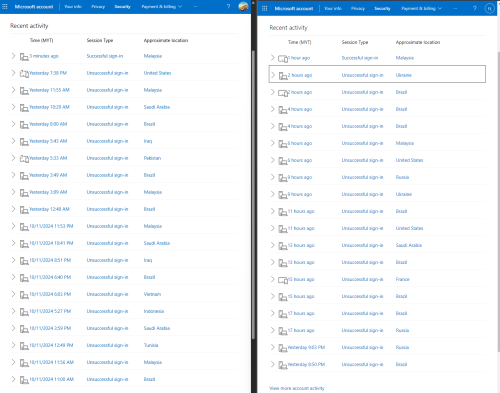Click 'Successful sign-in' for '1 hour ago' row
500x393 pixels.
[360, 58]
